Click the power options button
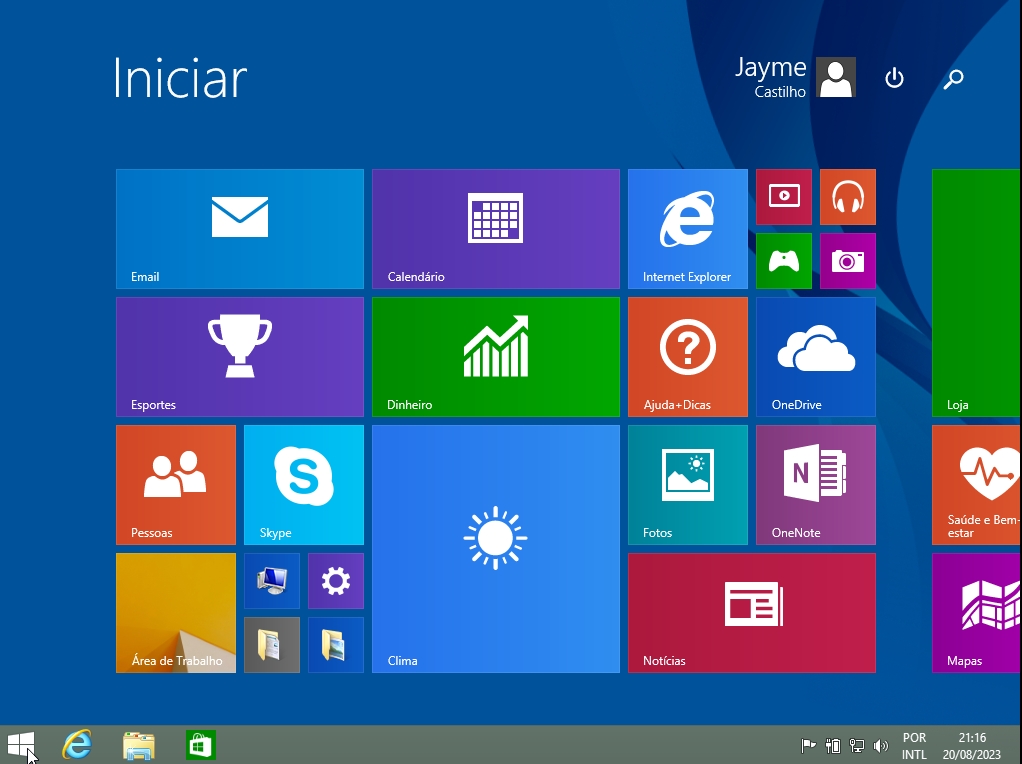 894,78
